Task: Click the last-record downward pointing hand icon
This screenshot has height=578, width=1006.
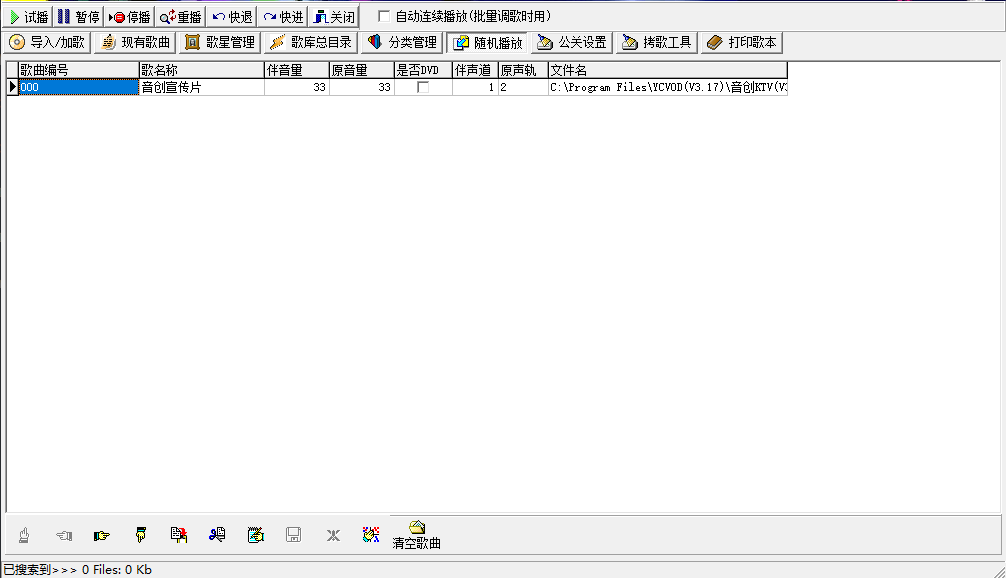Action: [x=141, y=535]
